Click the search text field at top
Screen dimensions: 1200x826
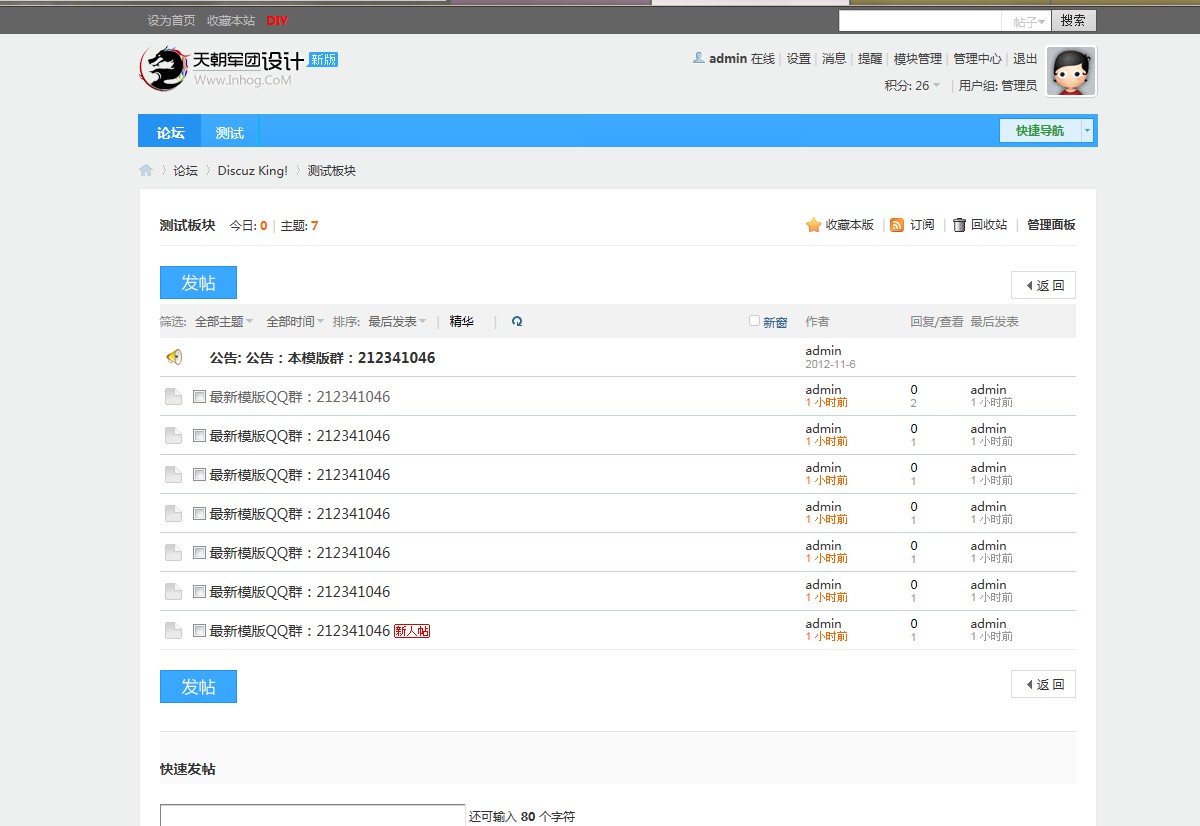919,21
